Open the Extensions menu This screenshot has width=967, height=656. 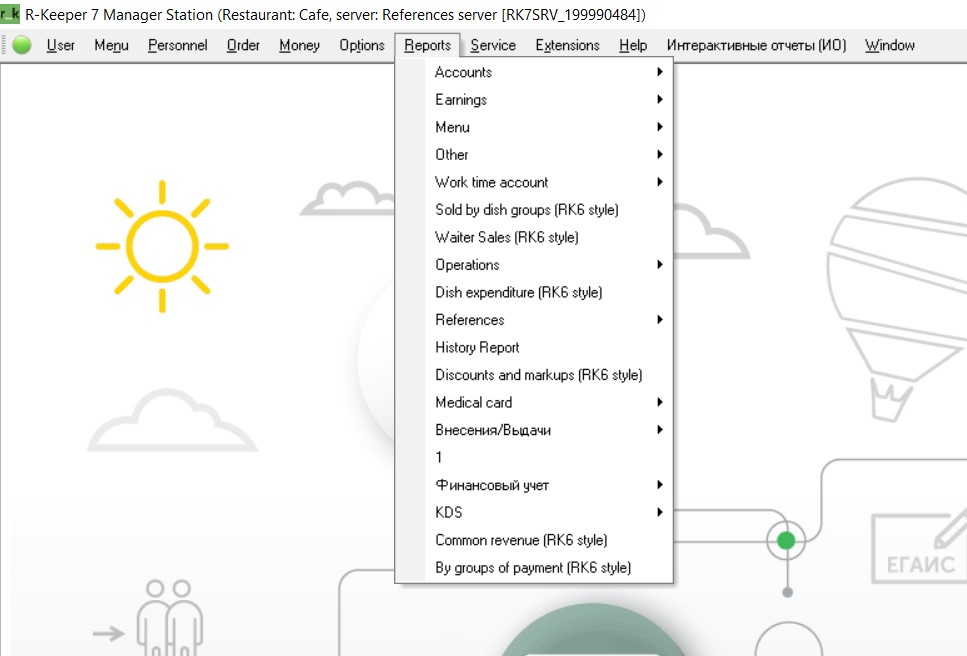pos(567,45)
